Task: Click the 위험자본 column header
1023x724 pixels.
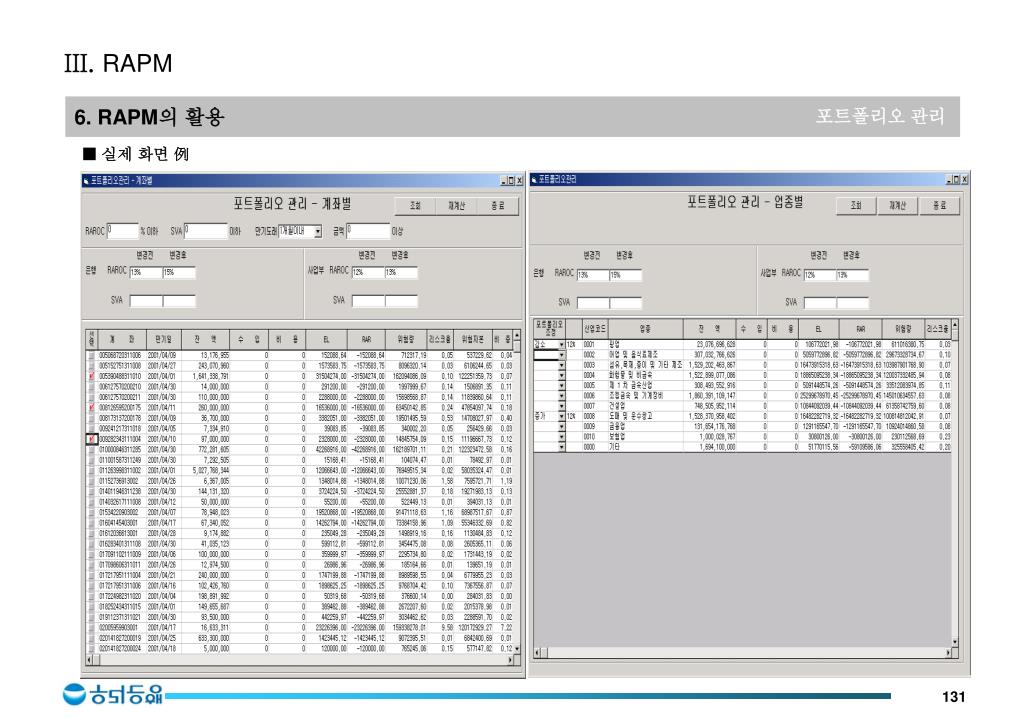Action: pos(472,339)
